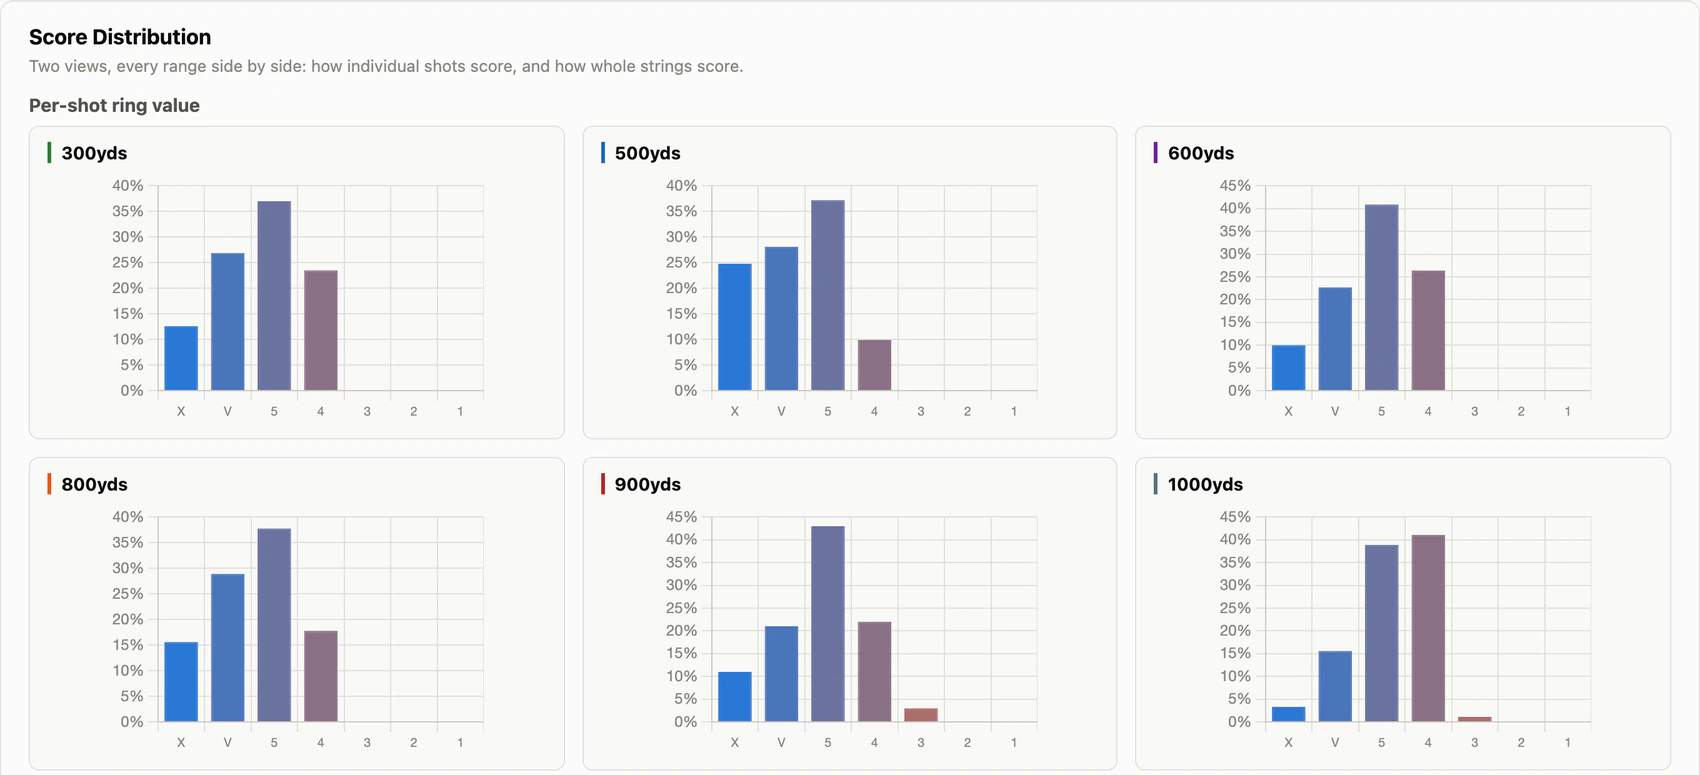Select the X bar in the 1000yds chart
This screenshot has width=1700, height=775.
[x=1288, y=714]
